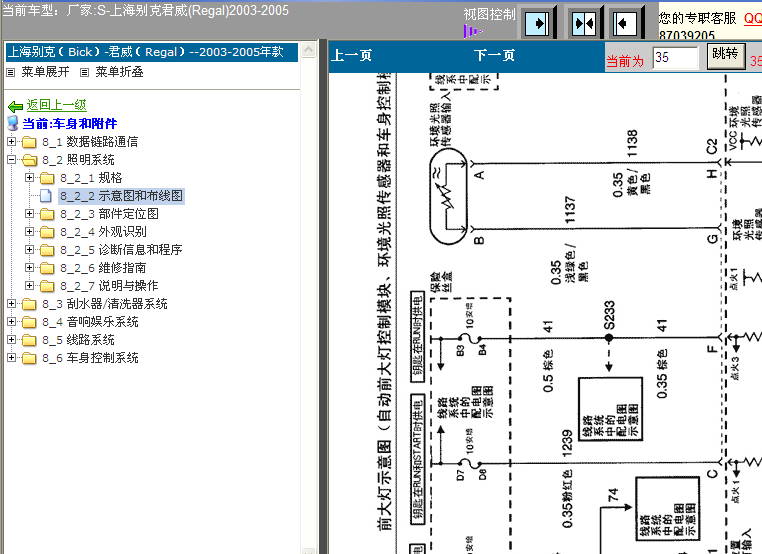Click the 8_2_6 维修指南 label

coord(103,268)
